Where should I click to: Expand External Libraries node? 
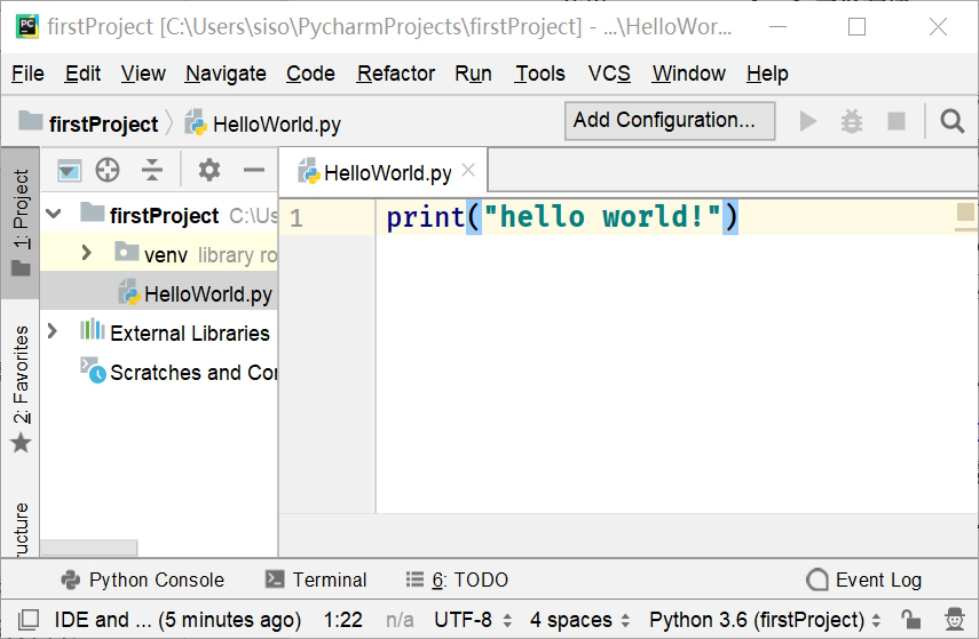pyautogui.click(x=52, y=331)
